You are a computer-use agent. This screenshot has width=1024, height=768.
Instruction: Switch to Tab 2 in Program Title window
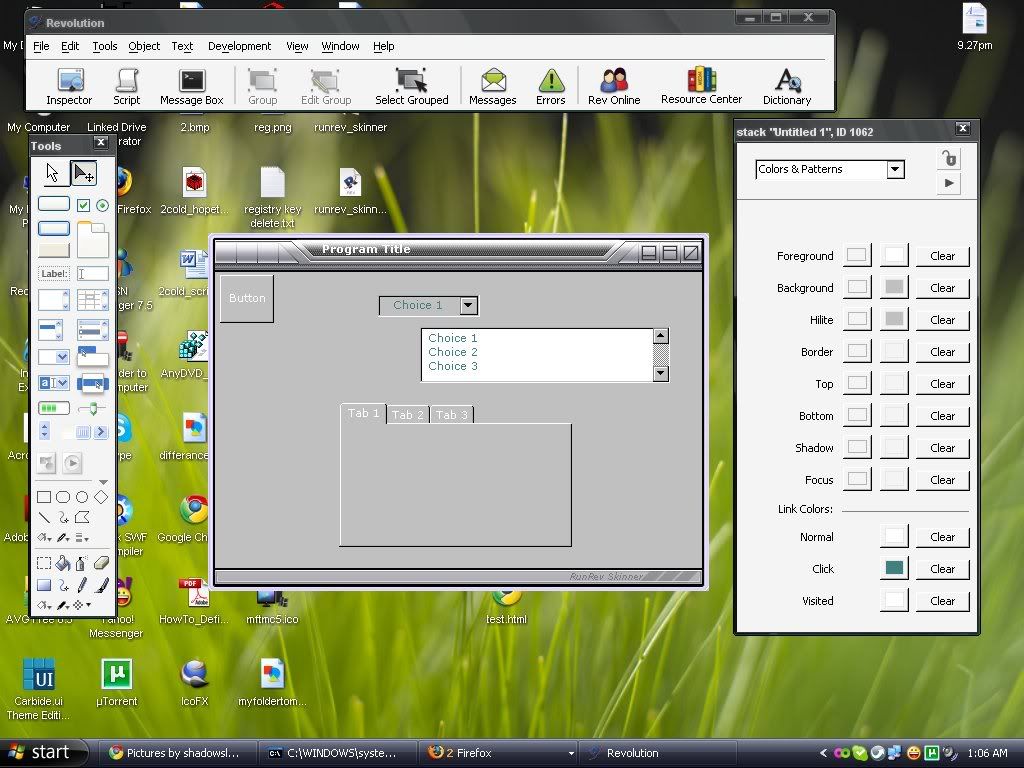(408, 415)
